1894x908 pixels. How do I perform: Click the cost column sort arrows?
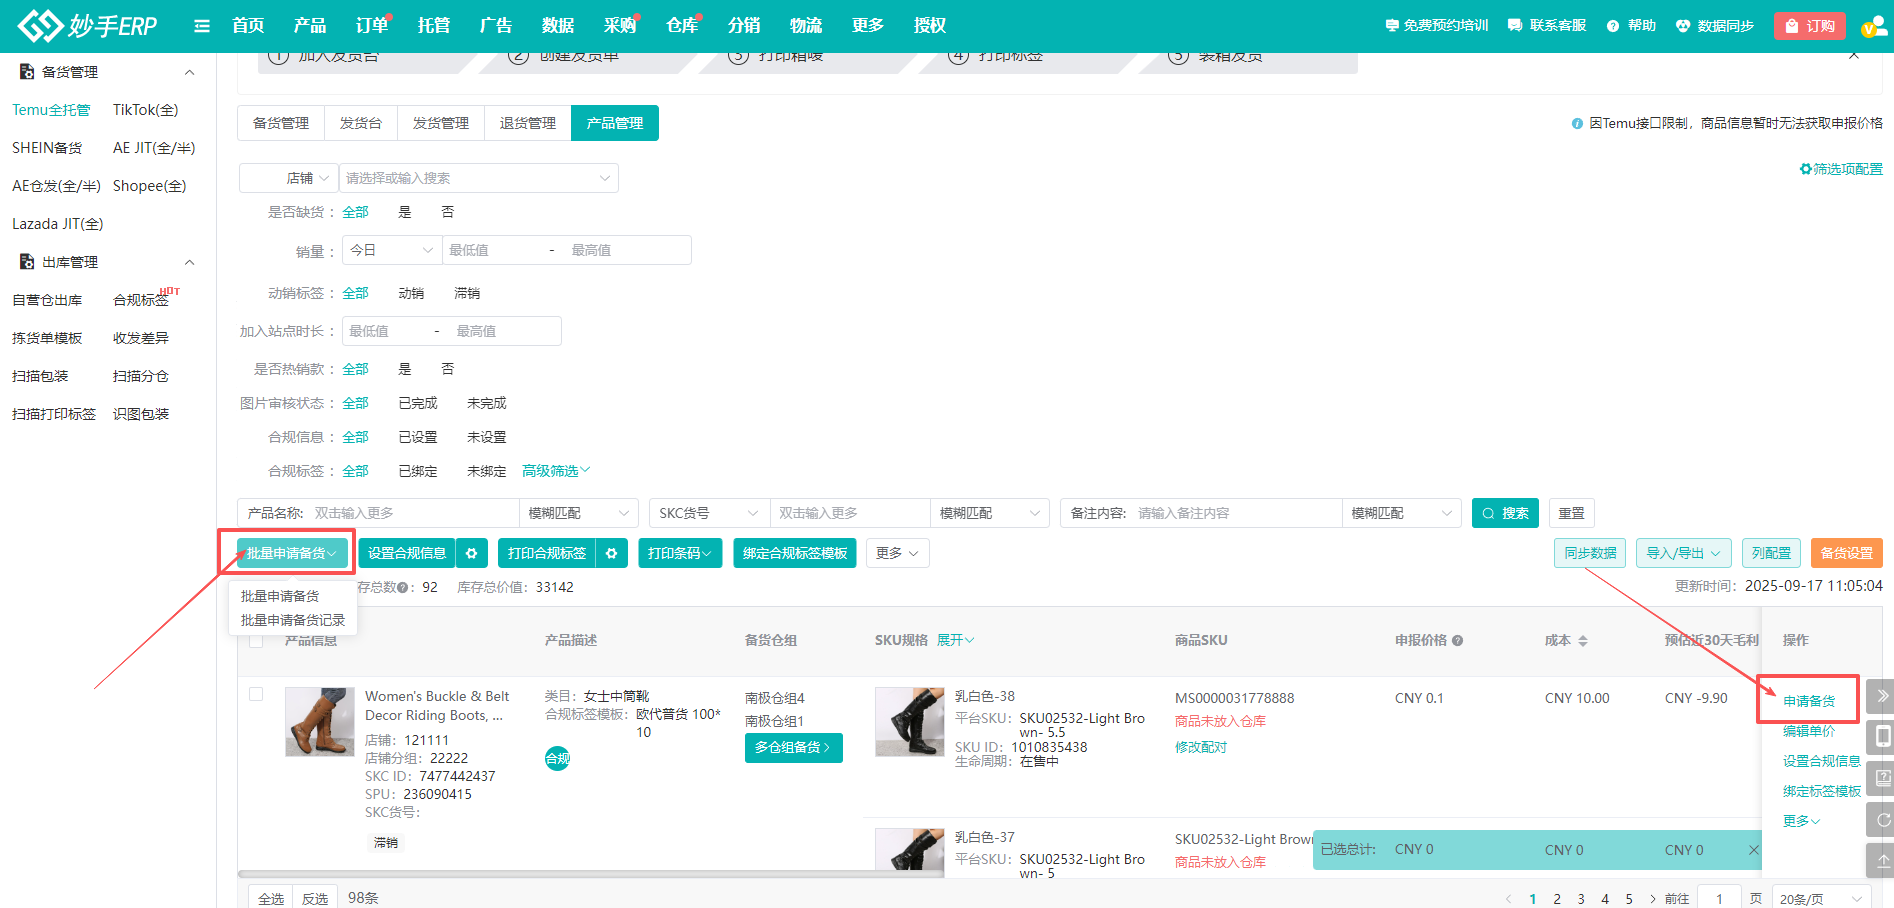pos(1583,641)
